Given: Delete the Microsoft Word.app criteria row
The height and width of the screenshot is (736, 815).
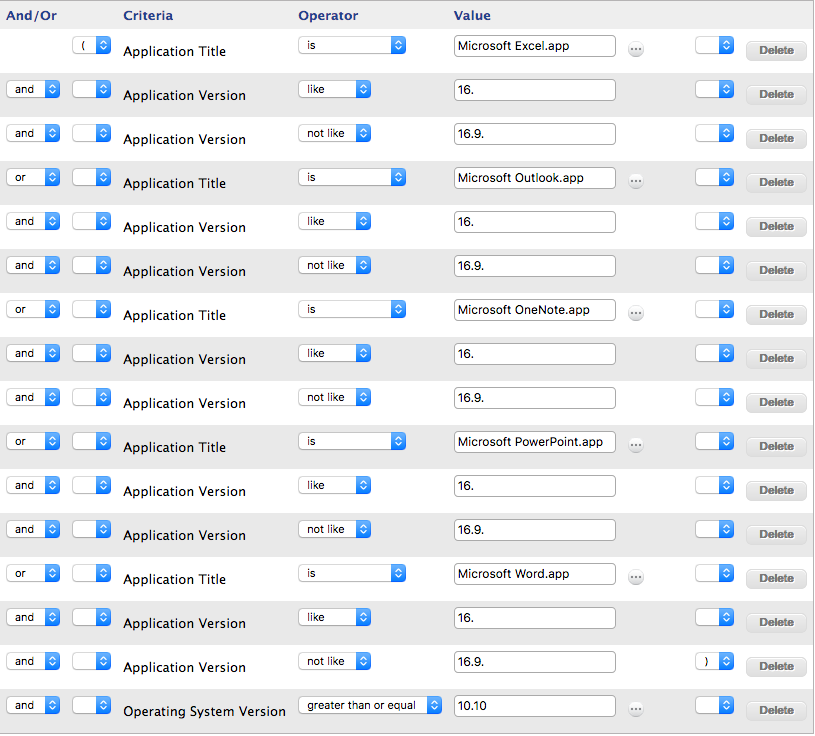Looking at the screenshot, I should click(776, 579).
